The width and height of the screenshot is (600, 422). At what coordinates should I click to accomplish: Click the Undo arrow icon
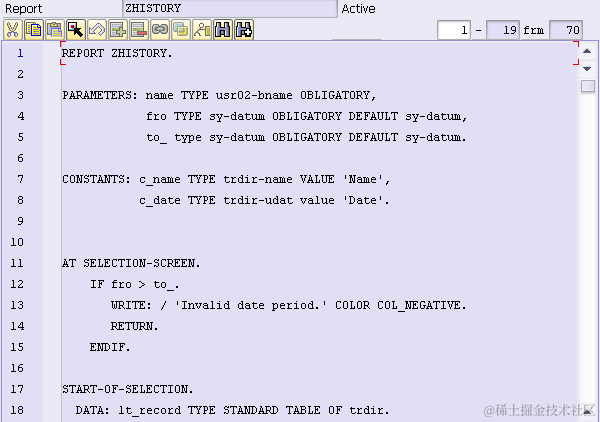97,30
